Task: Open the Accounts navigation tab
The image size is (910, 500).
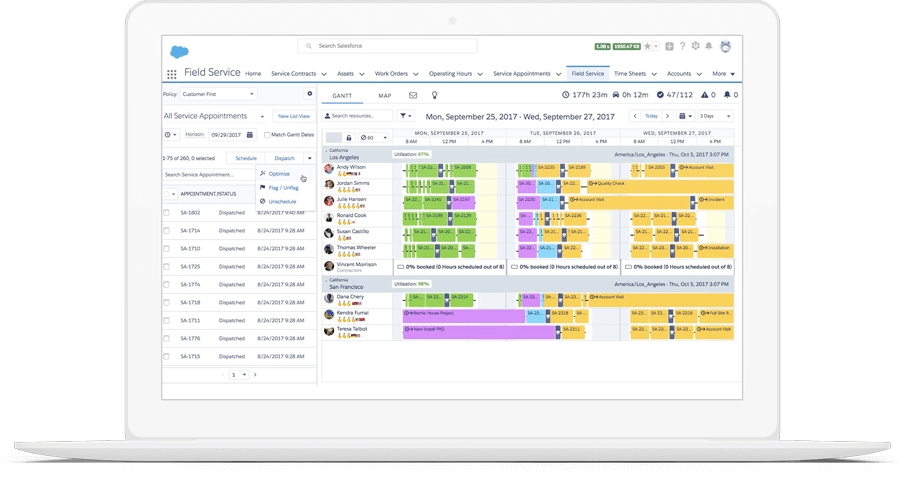Action: (x=679, y=74)
